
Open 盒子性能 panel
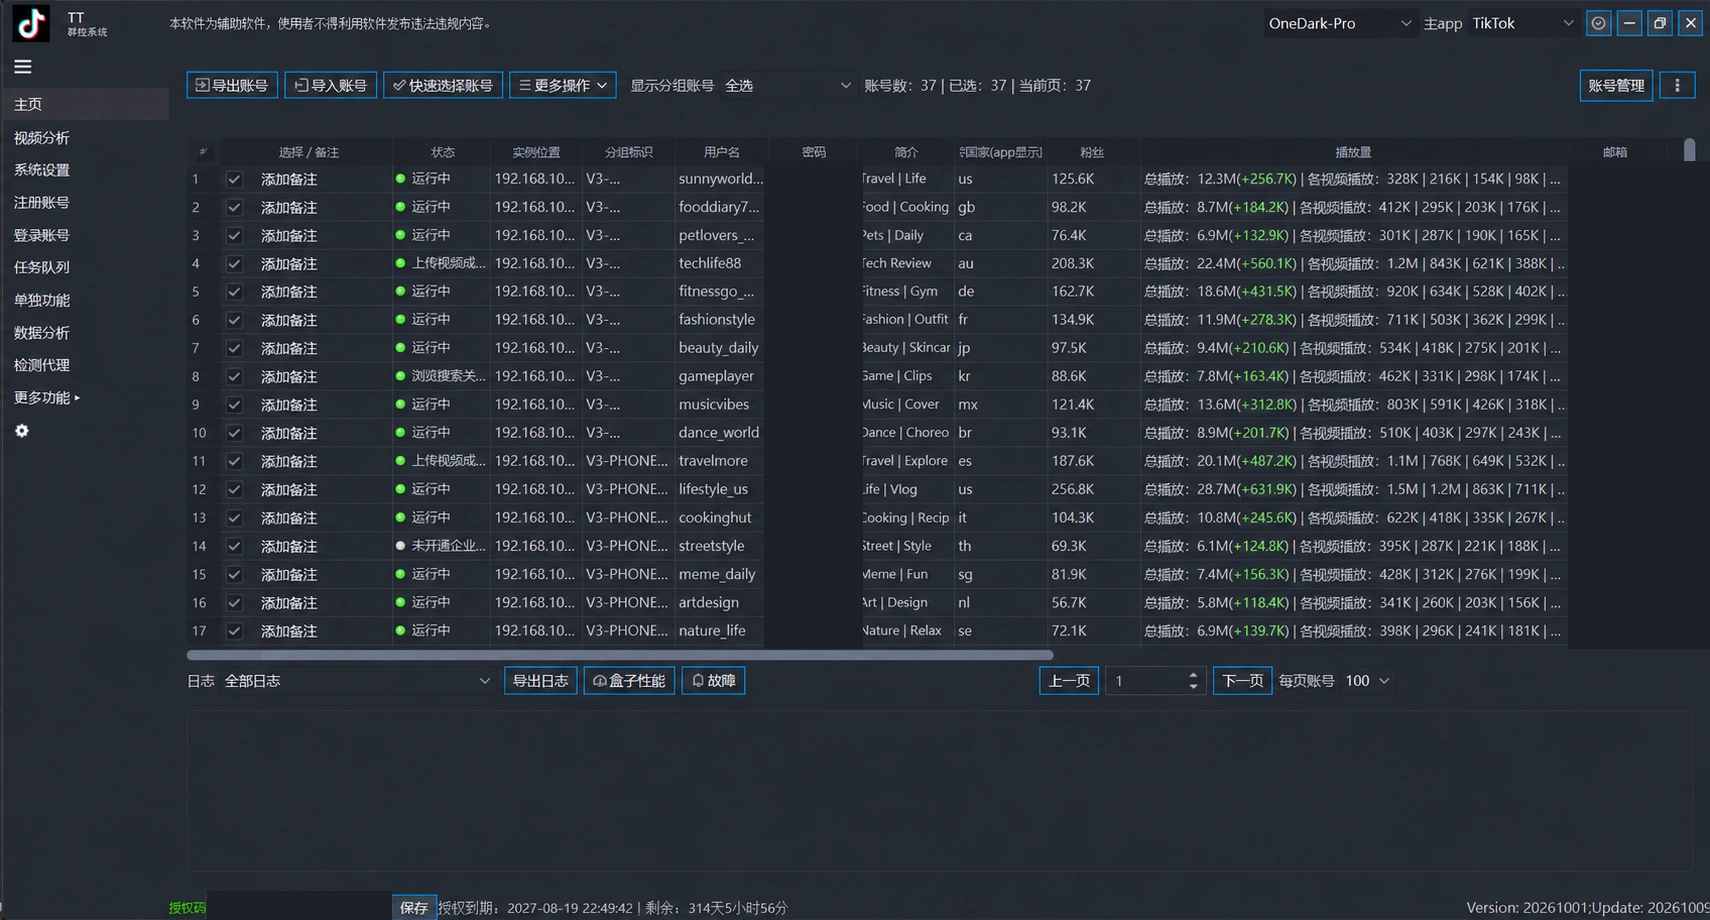[x=629, y=681]
